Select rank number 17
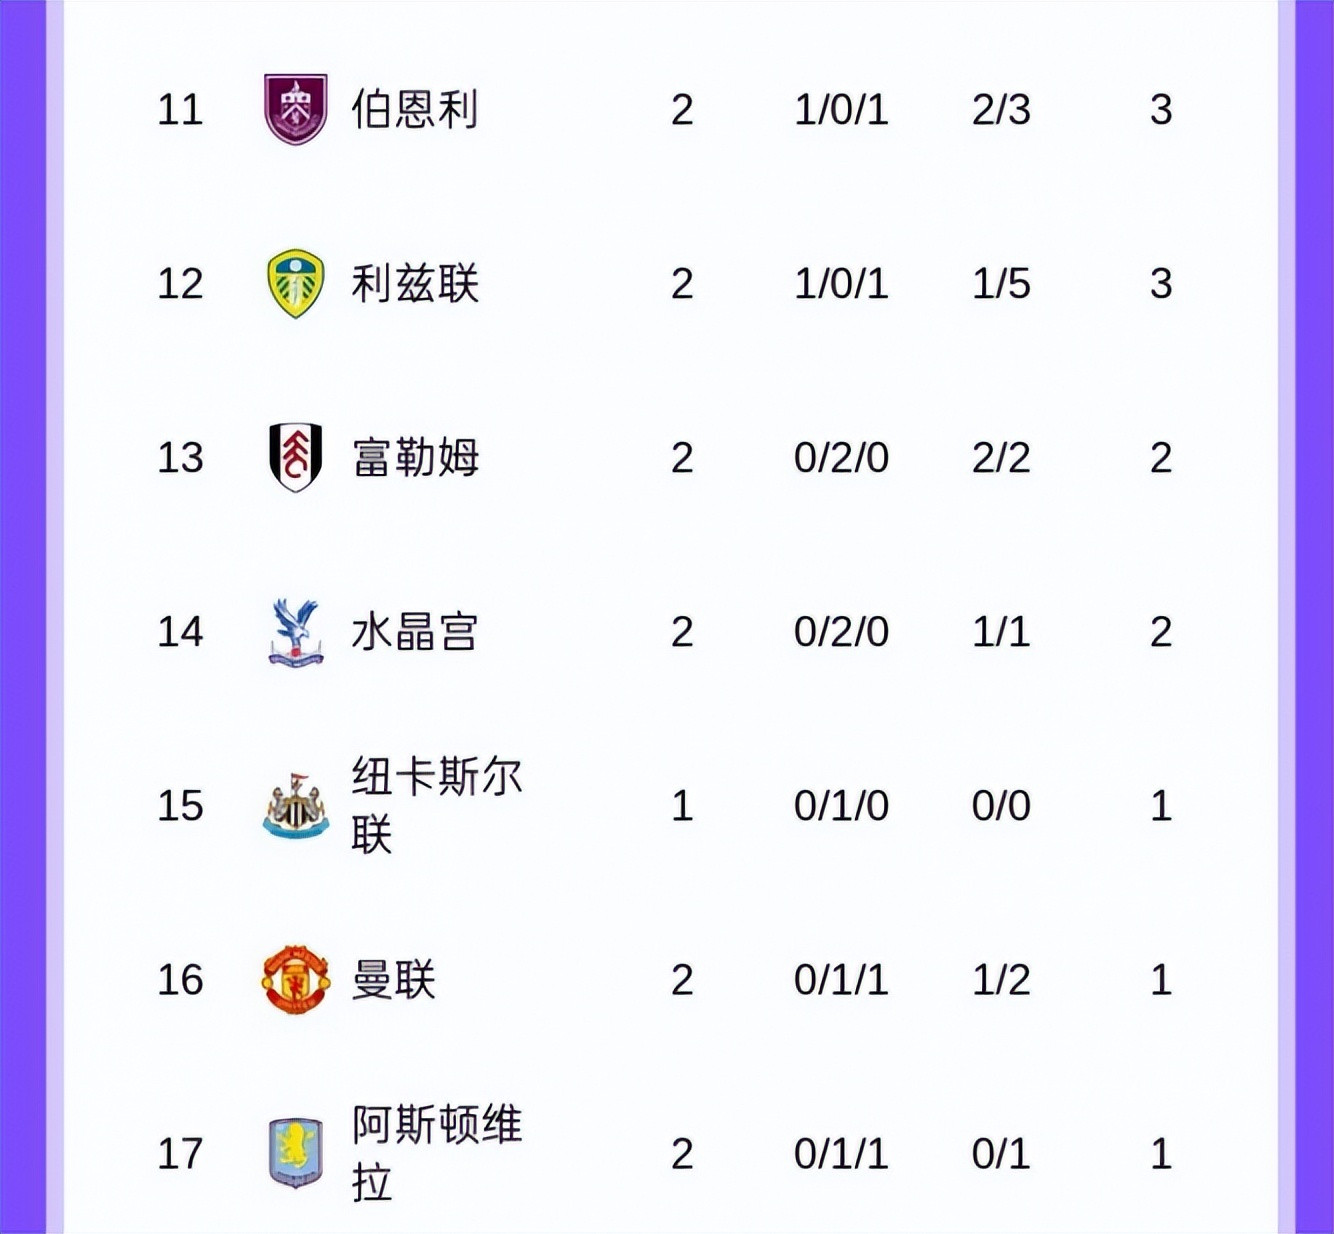This screenshot has width=1334, height=1234. click(180, 1154)
